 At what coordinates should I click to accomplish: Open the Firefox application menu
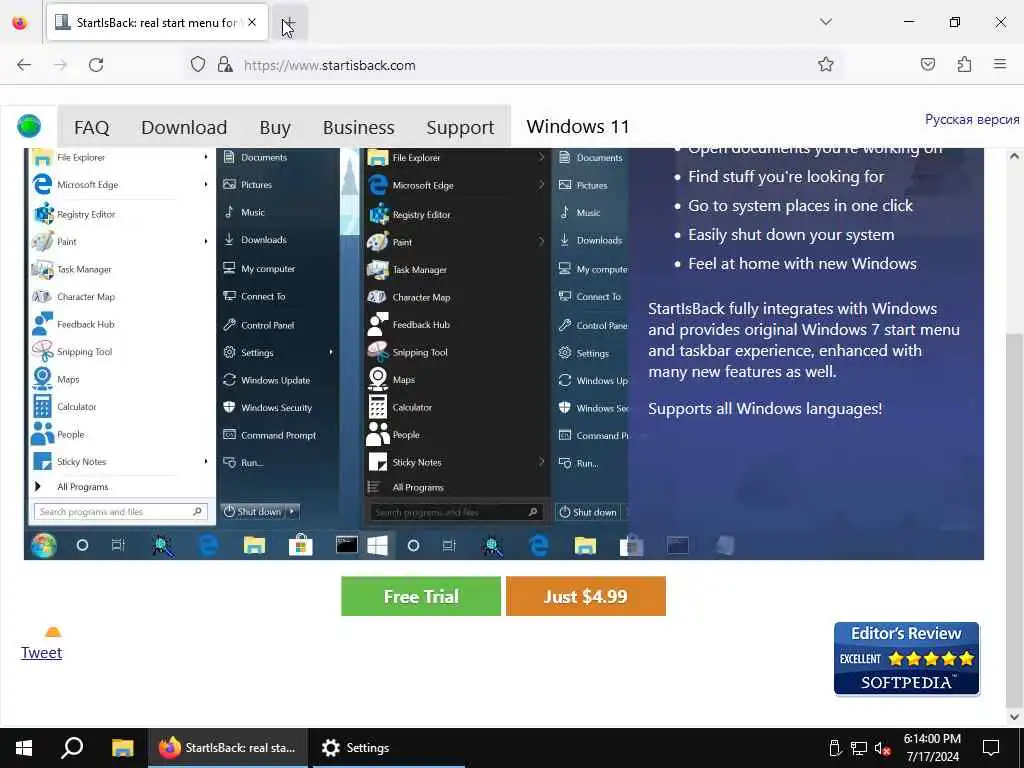click(x=1000, y=64)
